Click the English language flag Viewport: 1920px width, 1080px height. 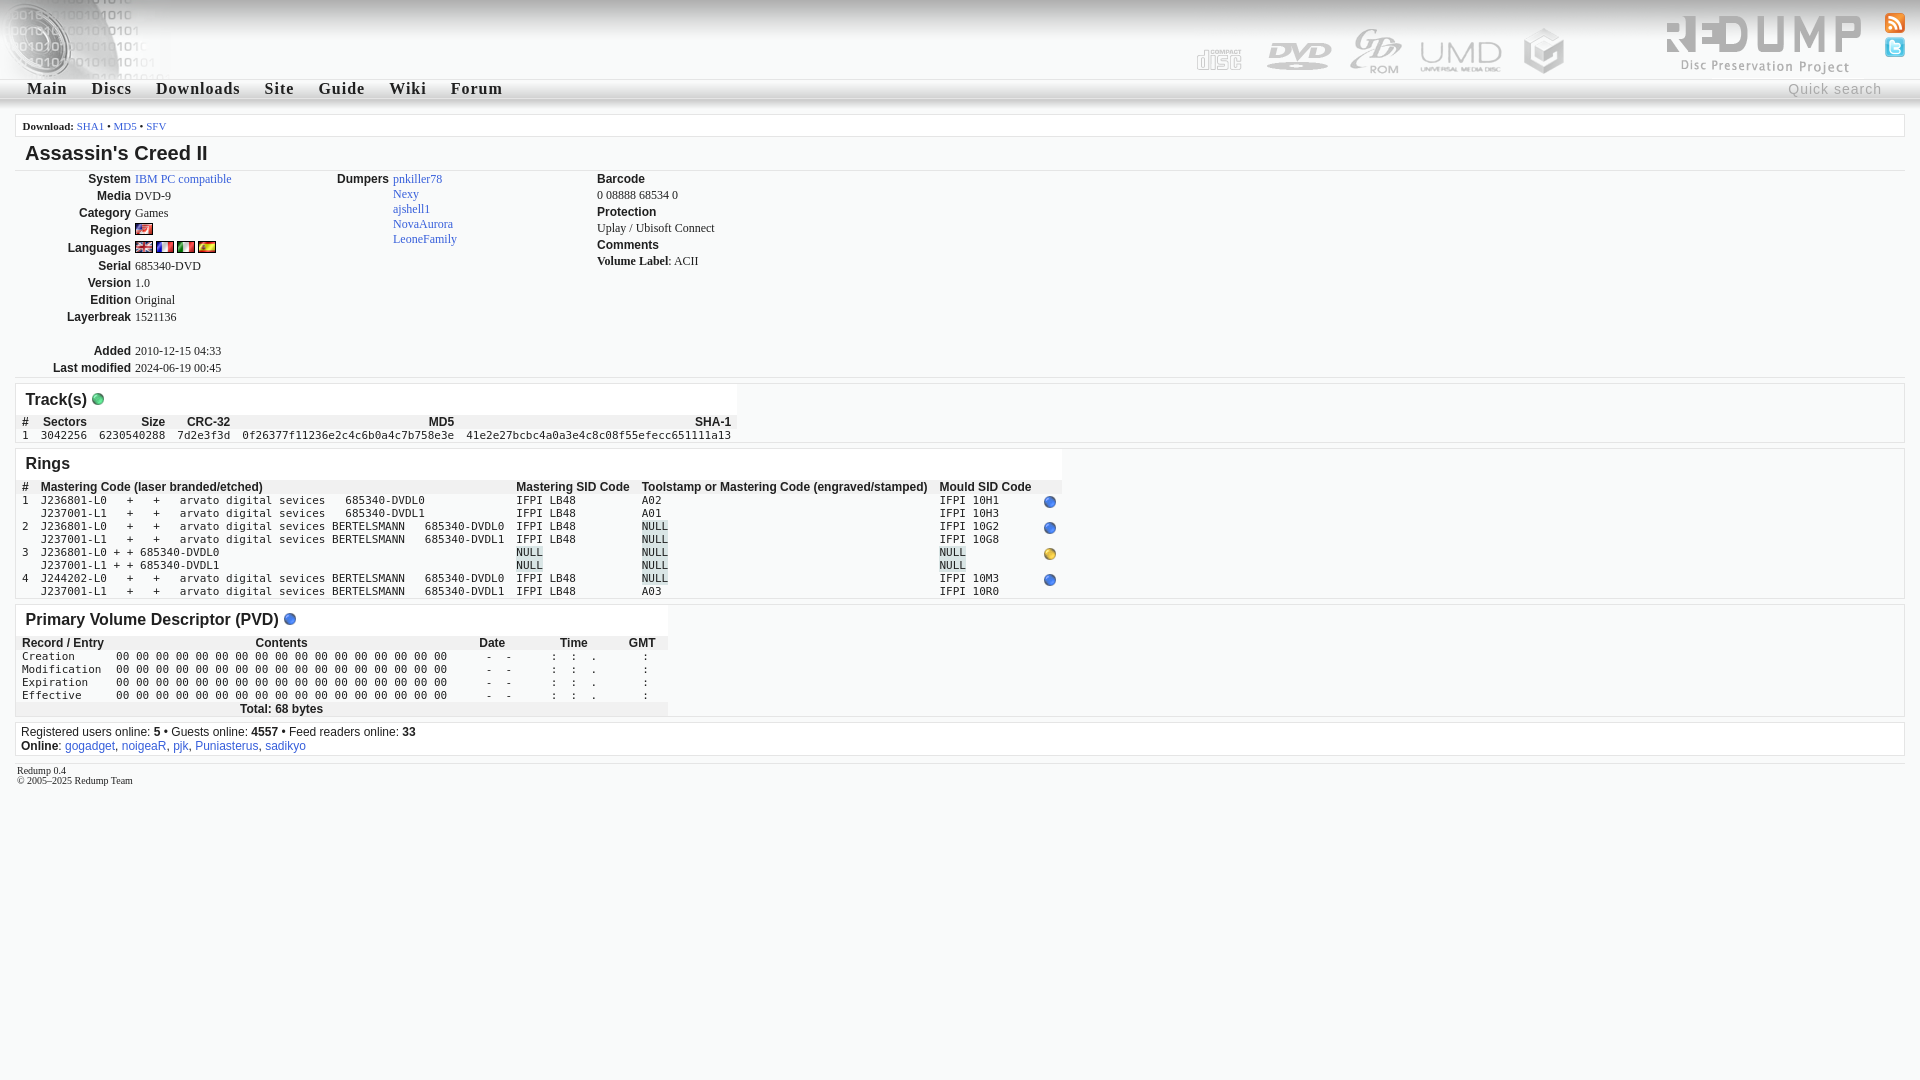(x=144, y=247)
